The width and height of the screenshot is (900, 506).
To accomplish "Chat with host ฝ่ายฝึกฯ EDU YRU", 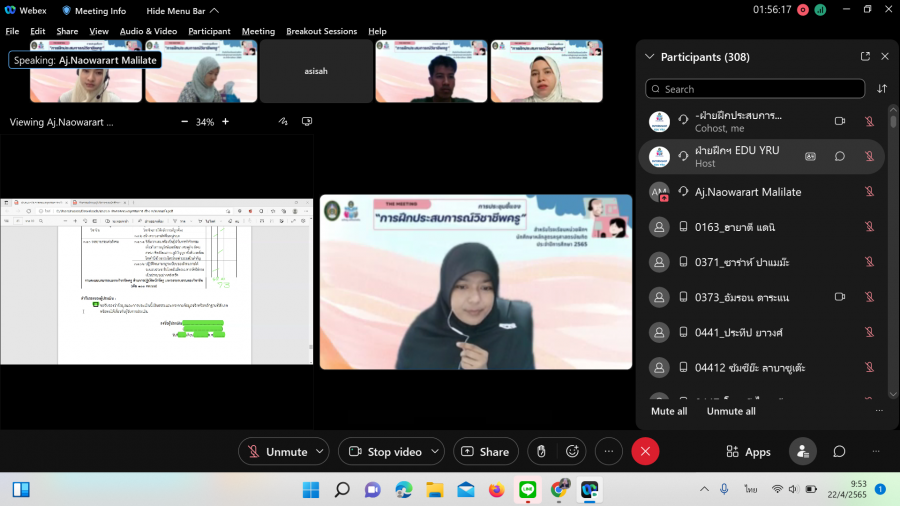I will pyautogui.click(x=840, y=156).
